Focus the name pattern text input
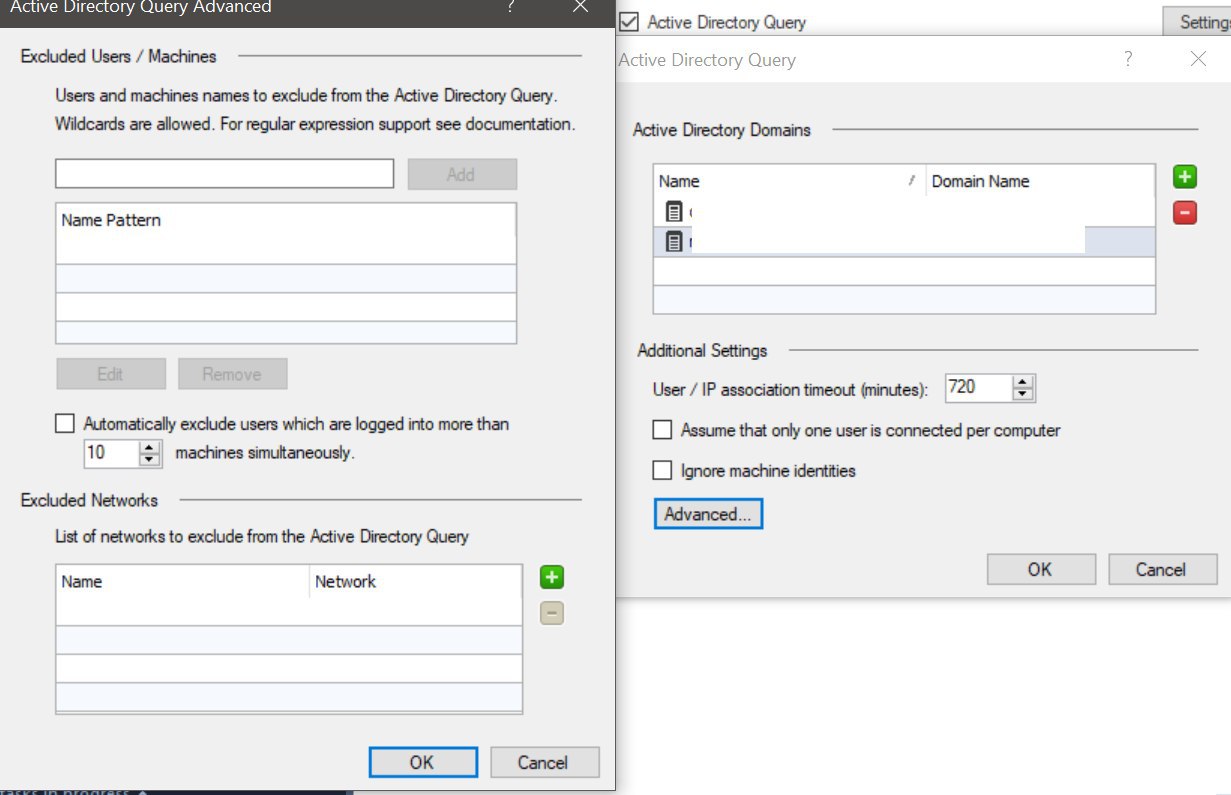 coord(224,173)
